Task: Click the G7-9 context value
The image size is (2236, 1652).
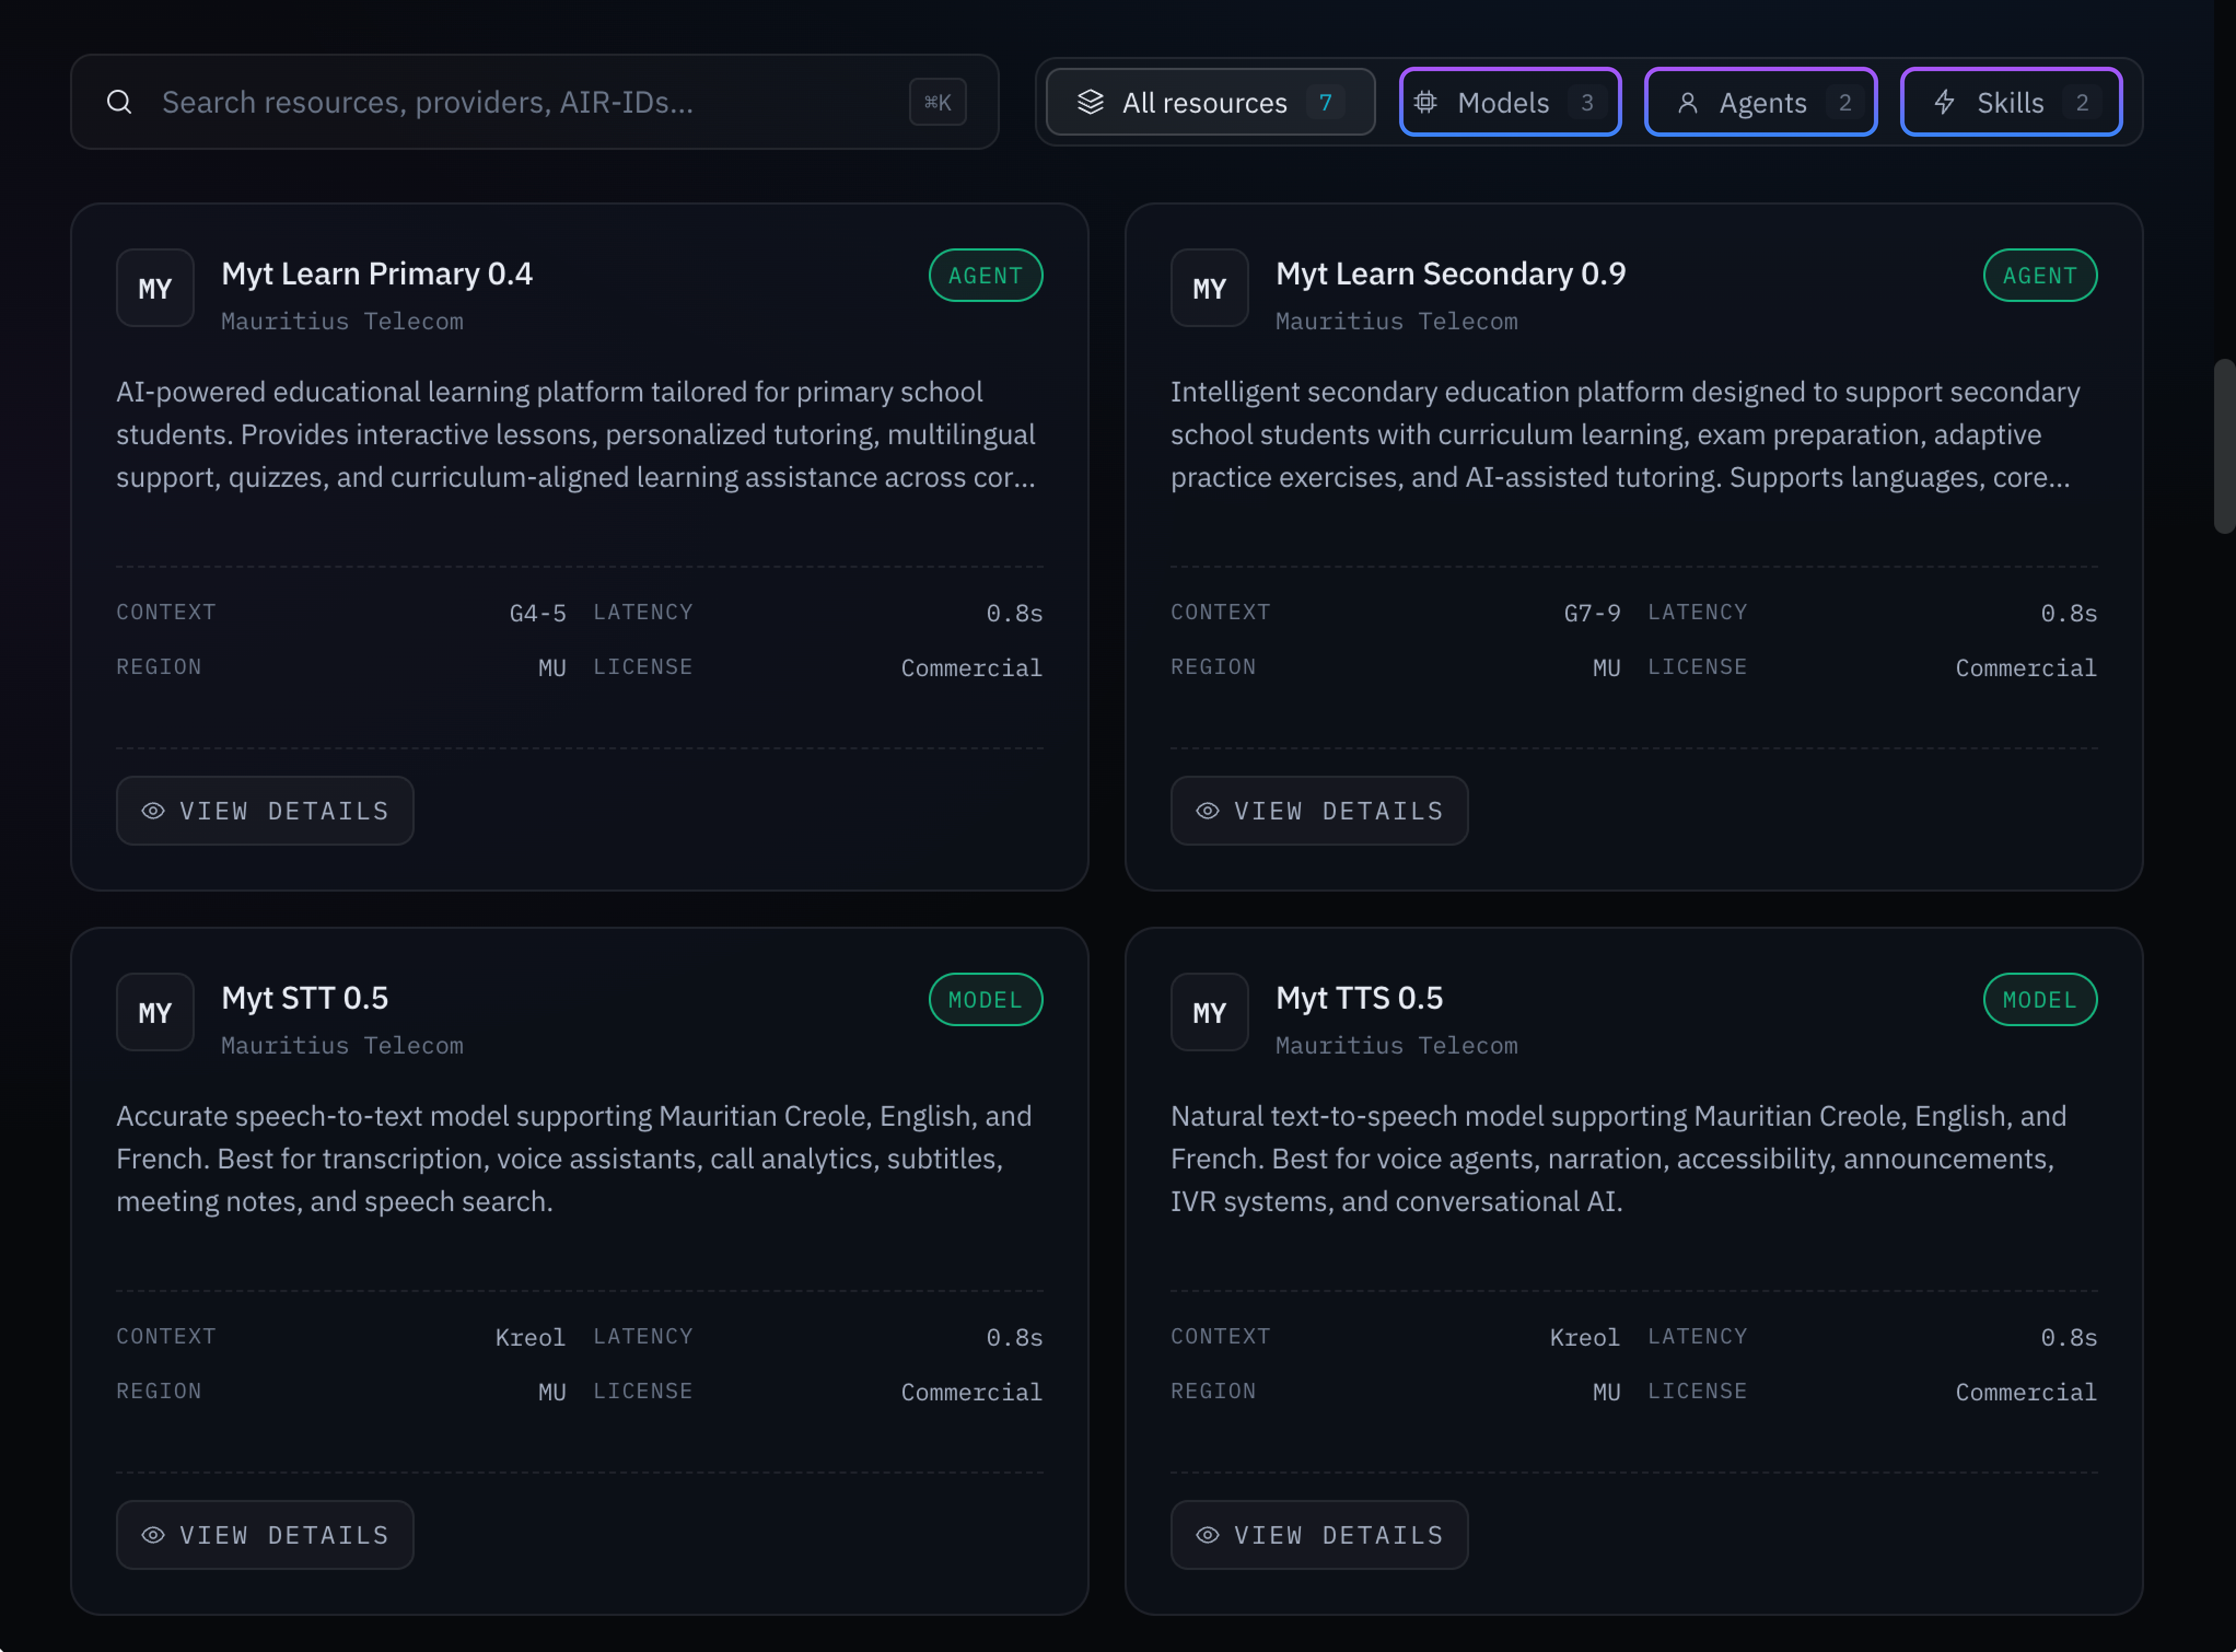Action: (1592, 613)
